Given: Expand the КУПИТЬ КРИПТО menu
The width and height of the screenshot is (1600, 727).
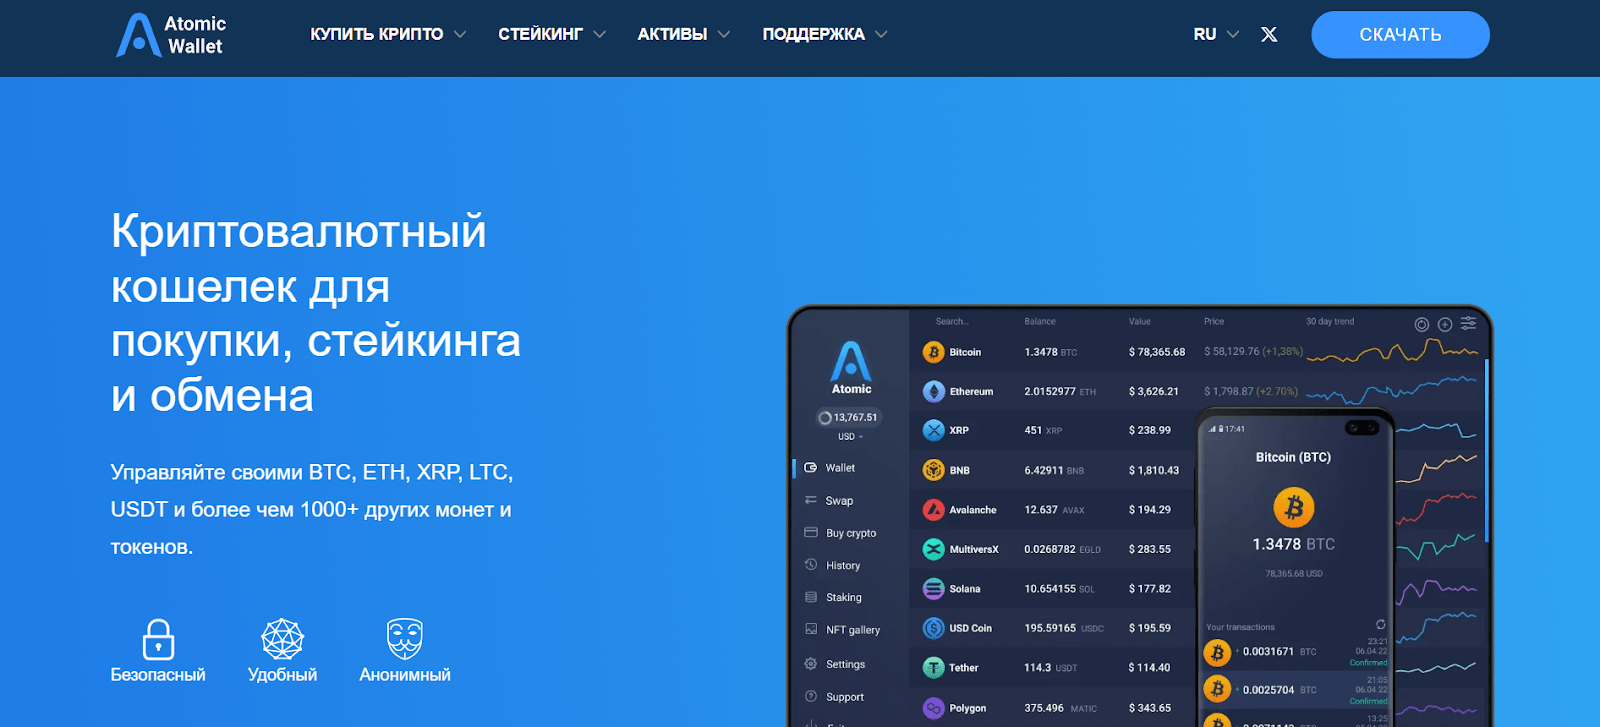Looking at the screenshot, I should pos(388,34).
